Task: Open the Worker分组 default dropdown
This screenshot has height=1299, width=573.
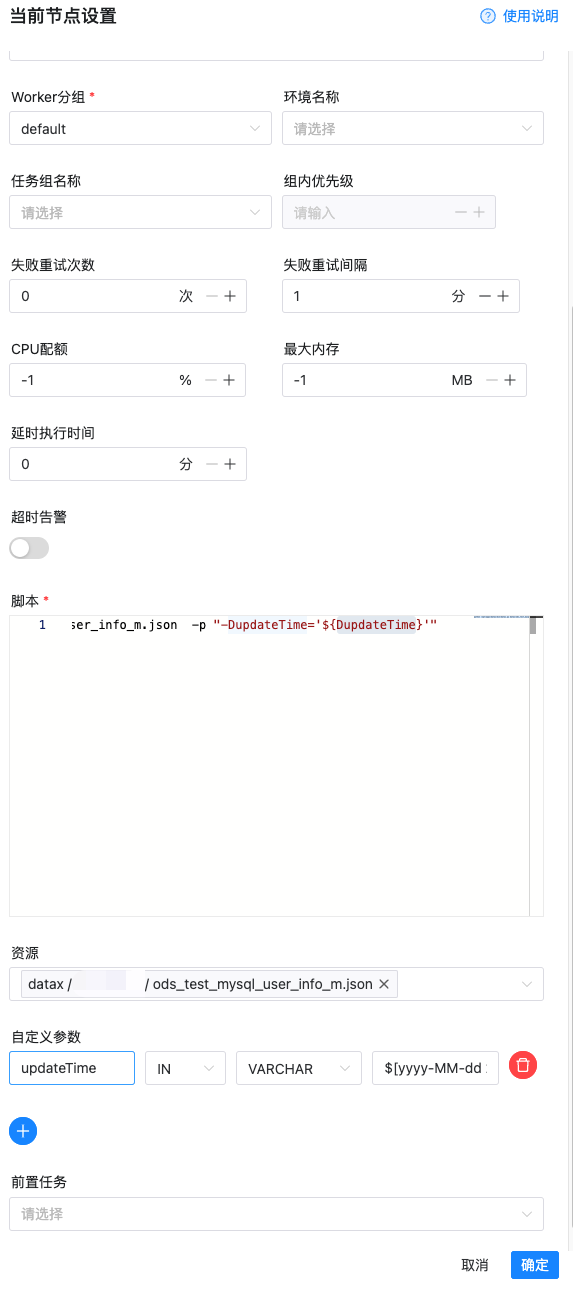Action: point(140,129)
